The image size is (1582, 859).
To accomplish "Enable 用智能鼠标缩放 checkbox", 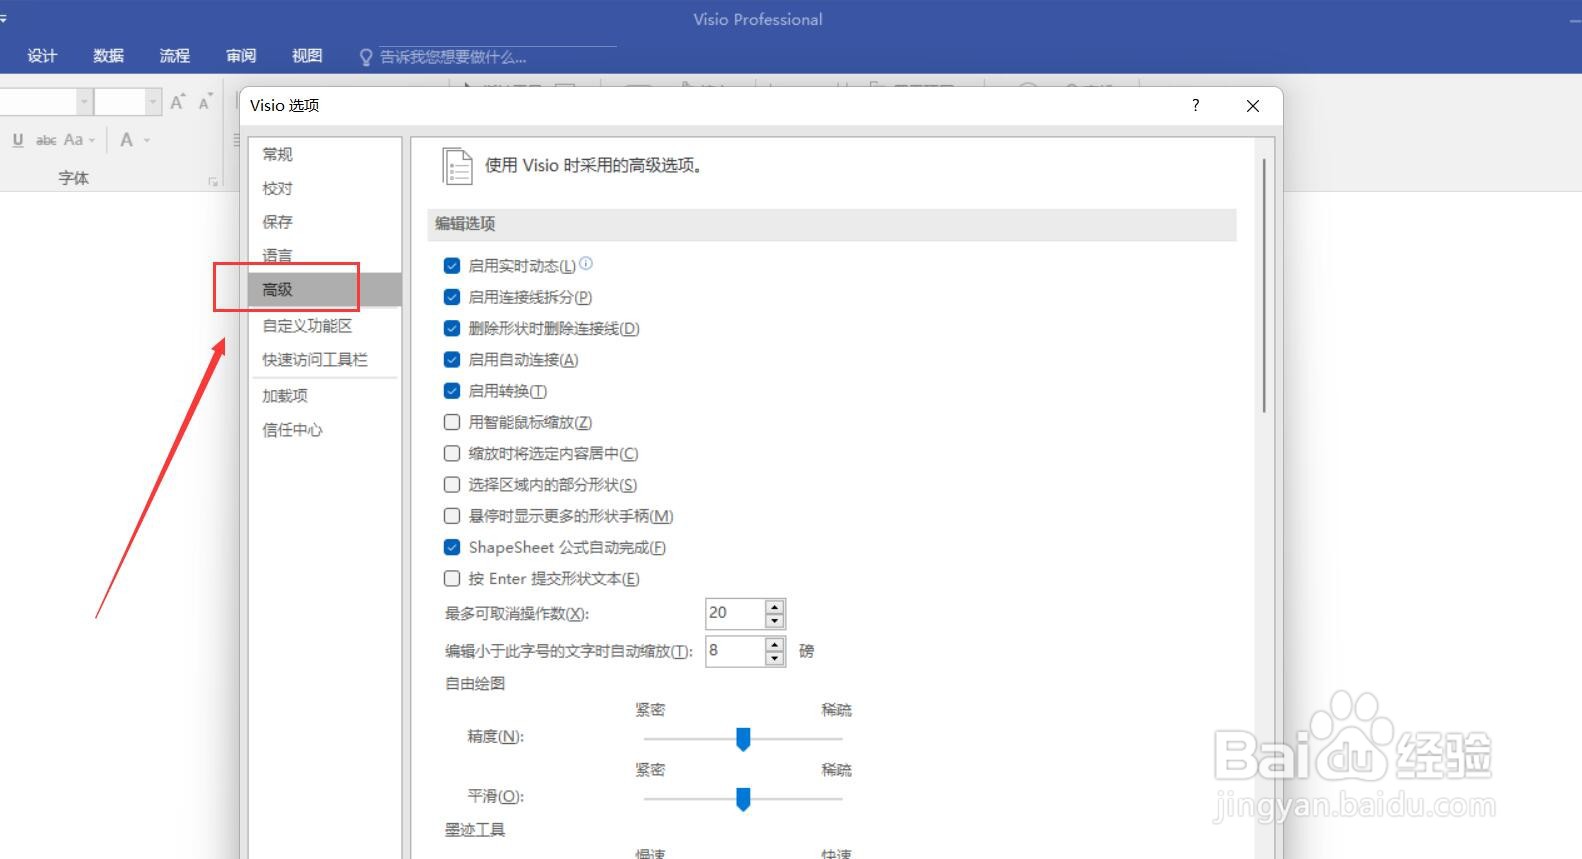I will [x=452, y=422].
